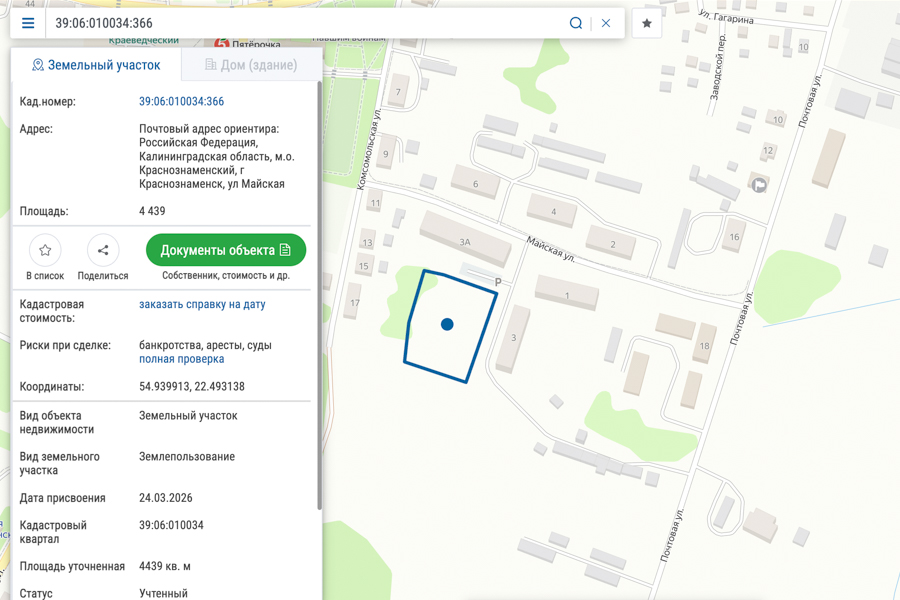Click building 3 next to the parcel
Screen dimensions: 900x600
(x=513, y=339)
